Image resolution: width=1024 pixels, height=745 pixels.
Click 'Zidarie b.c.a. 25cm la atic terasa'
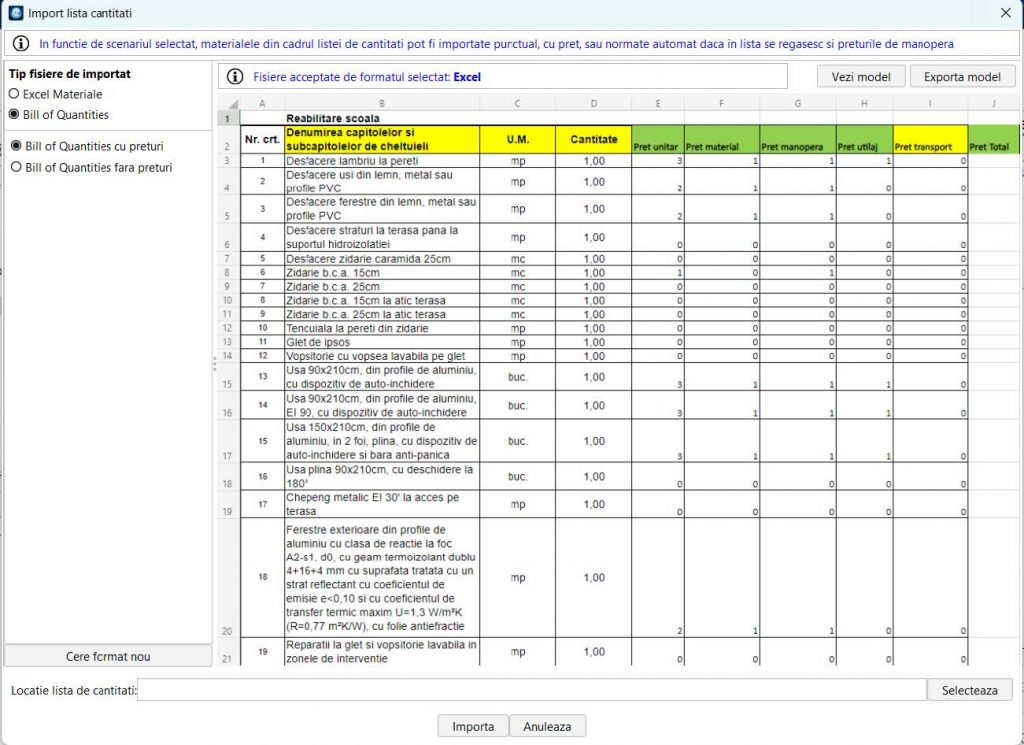point(382,314)
